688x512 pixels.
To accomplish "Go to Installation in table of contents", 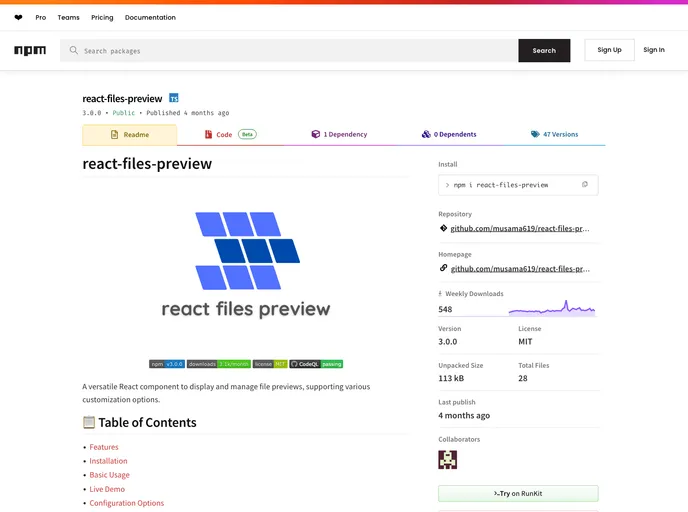I will click(x=108, y=461).
